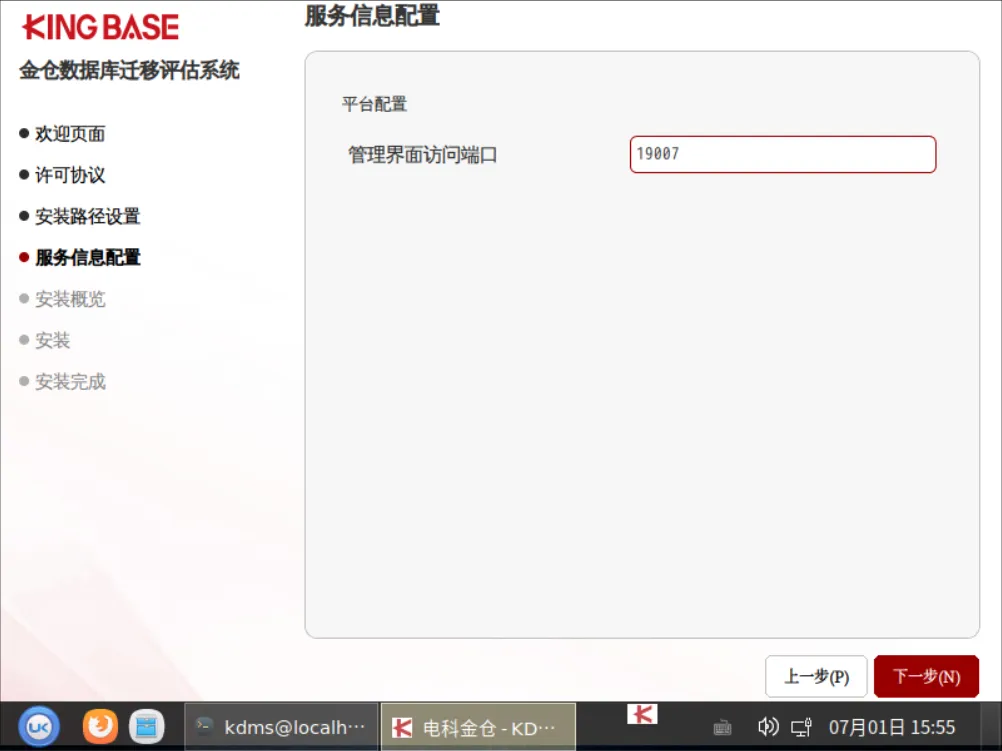Select the 安装概览 step in sidebar
Viewport: 1002px width, 751px height.
(70, 298)
